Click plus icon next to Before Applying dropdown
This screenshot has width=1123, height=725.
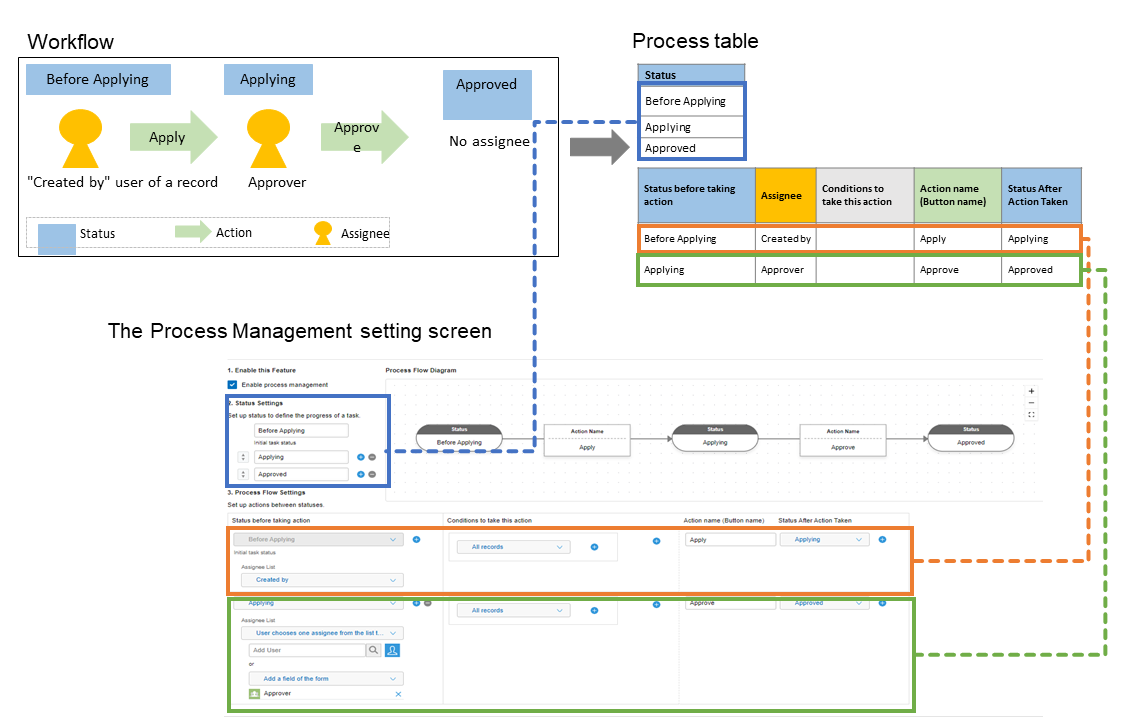coord(416,539)
